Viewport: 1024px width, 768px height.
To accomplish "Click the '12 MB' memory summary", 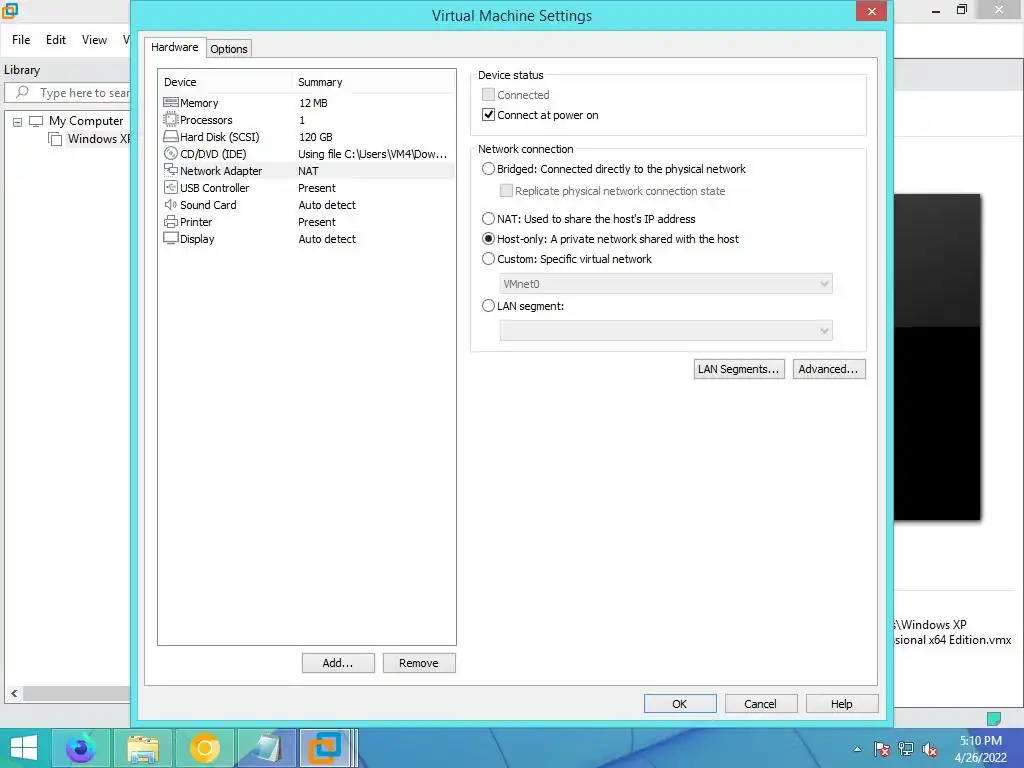I will click(313, 103).
